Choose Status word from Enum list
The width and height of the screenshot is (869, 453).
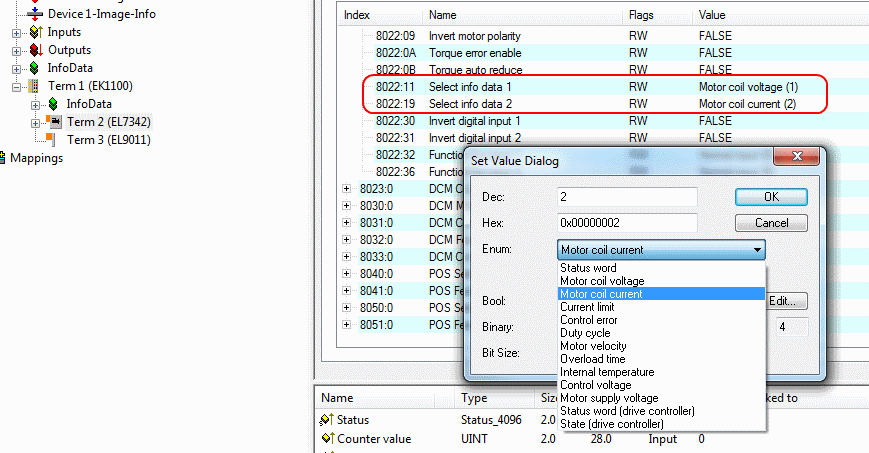pyautogui.click(x=661, y=268)
